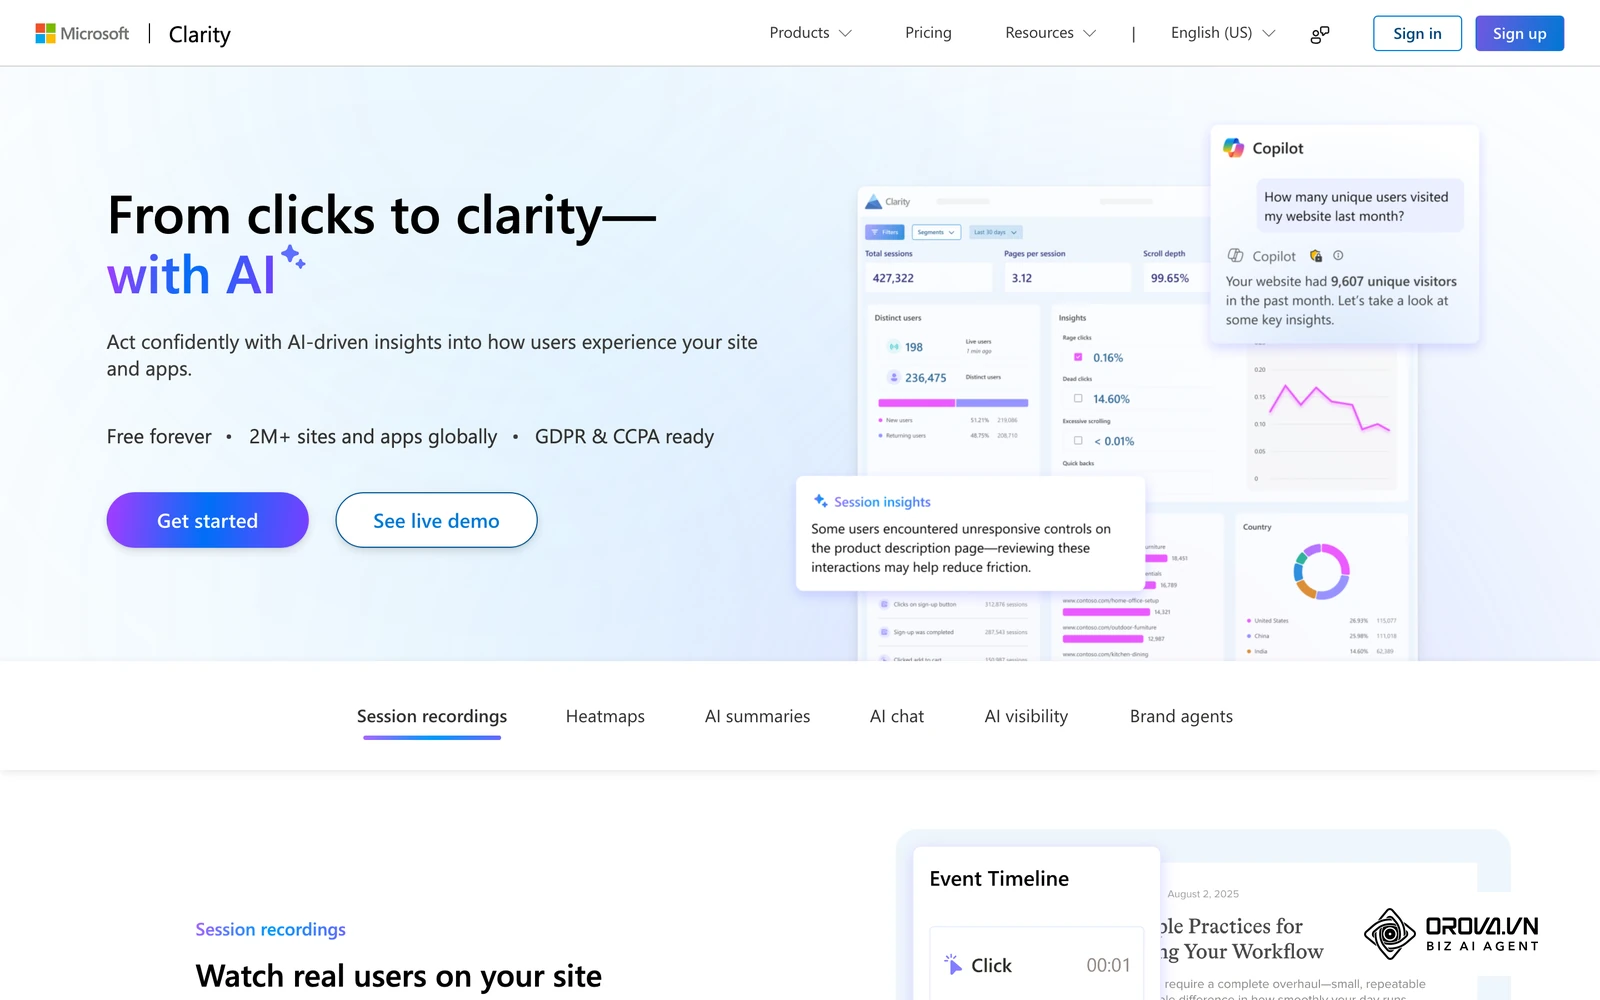This screenshot has width=1600, height=1000.
Task: Click the 'GDPR & CCPA ready' text
Action: [624, 436]
